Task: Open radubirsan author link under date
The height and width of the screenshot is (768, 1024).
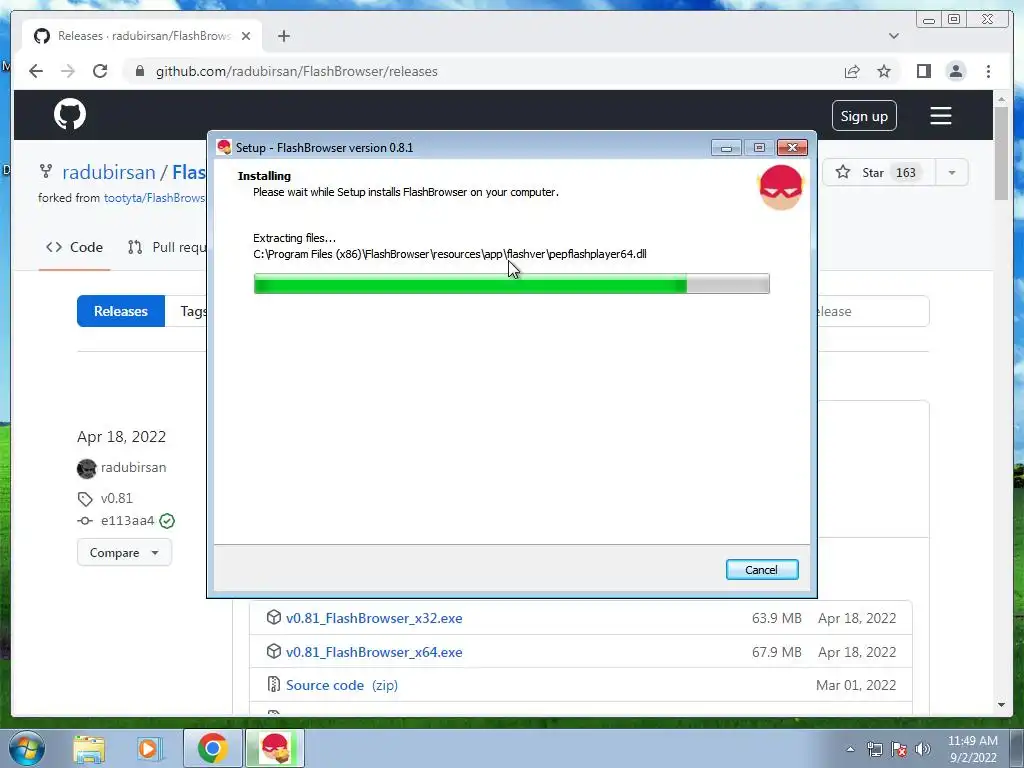Action: point(133,468)
